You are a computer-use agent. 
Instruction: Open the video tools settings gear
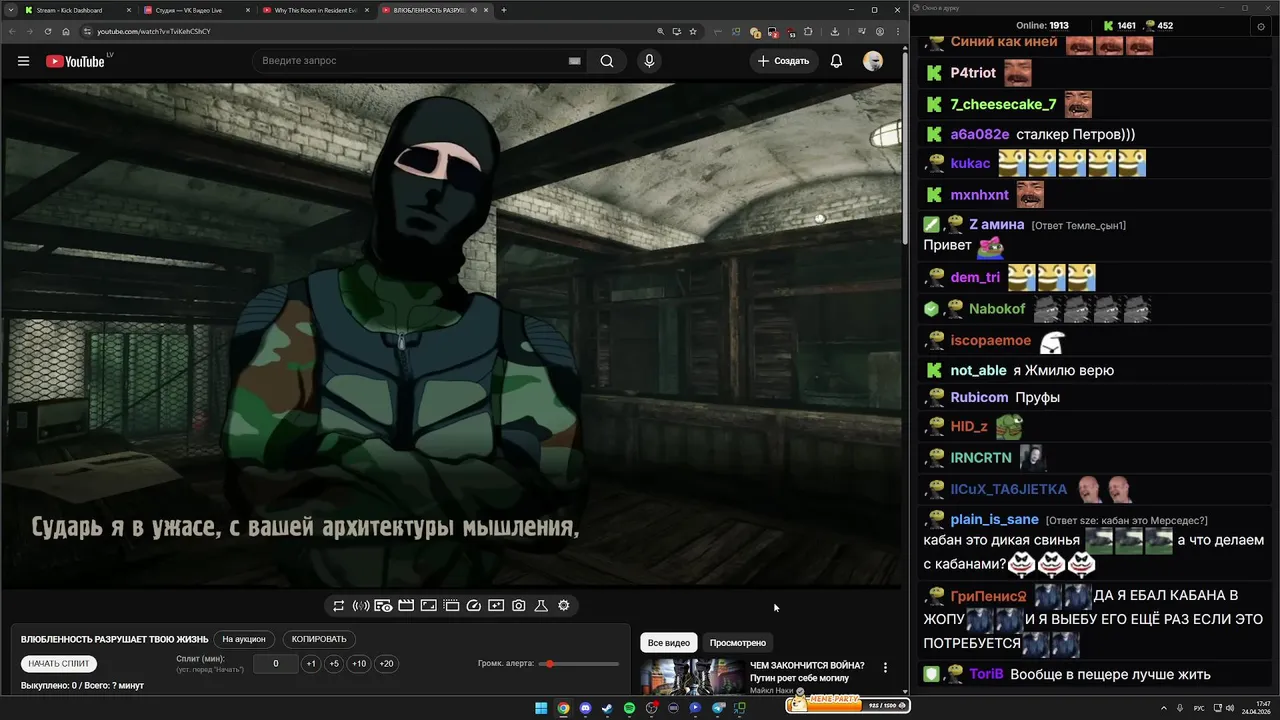pos(564,606)
